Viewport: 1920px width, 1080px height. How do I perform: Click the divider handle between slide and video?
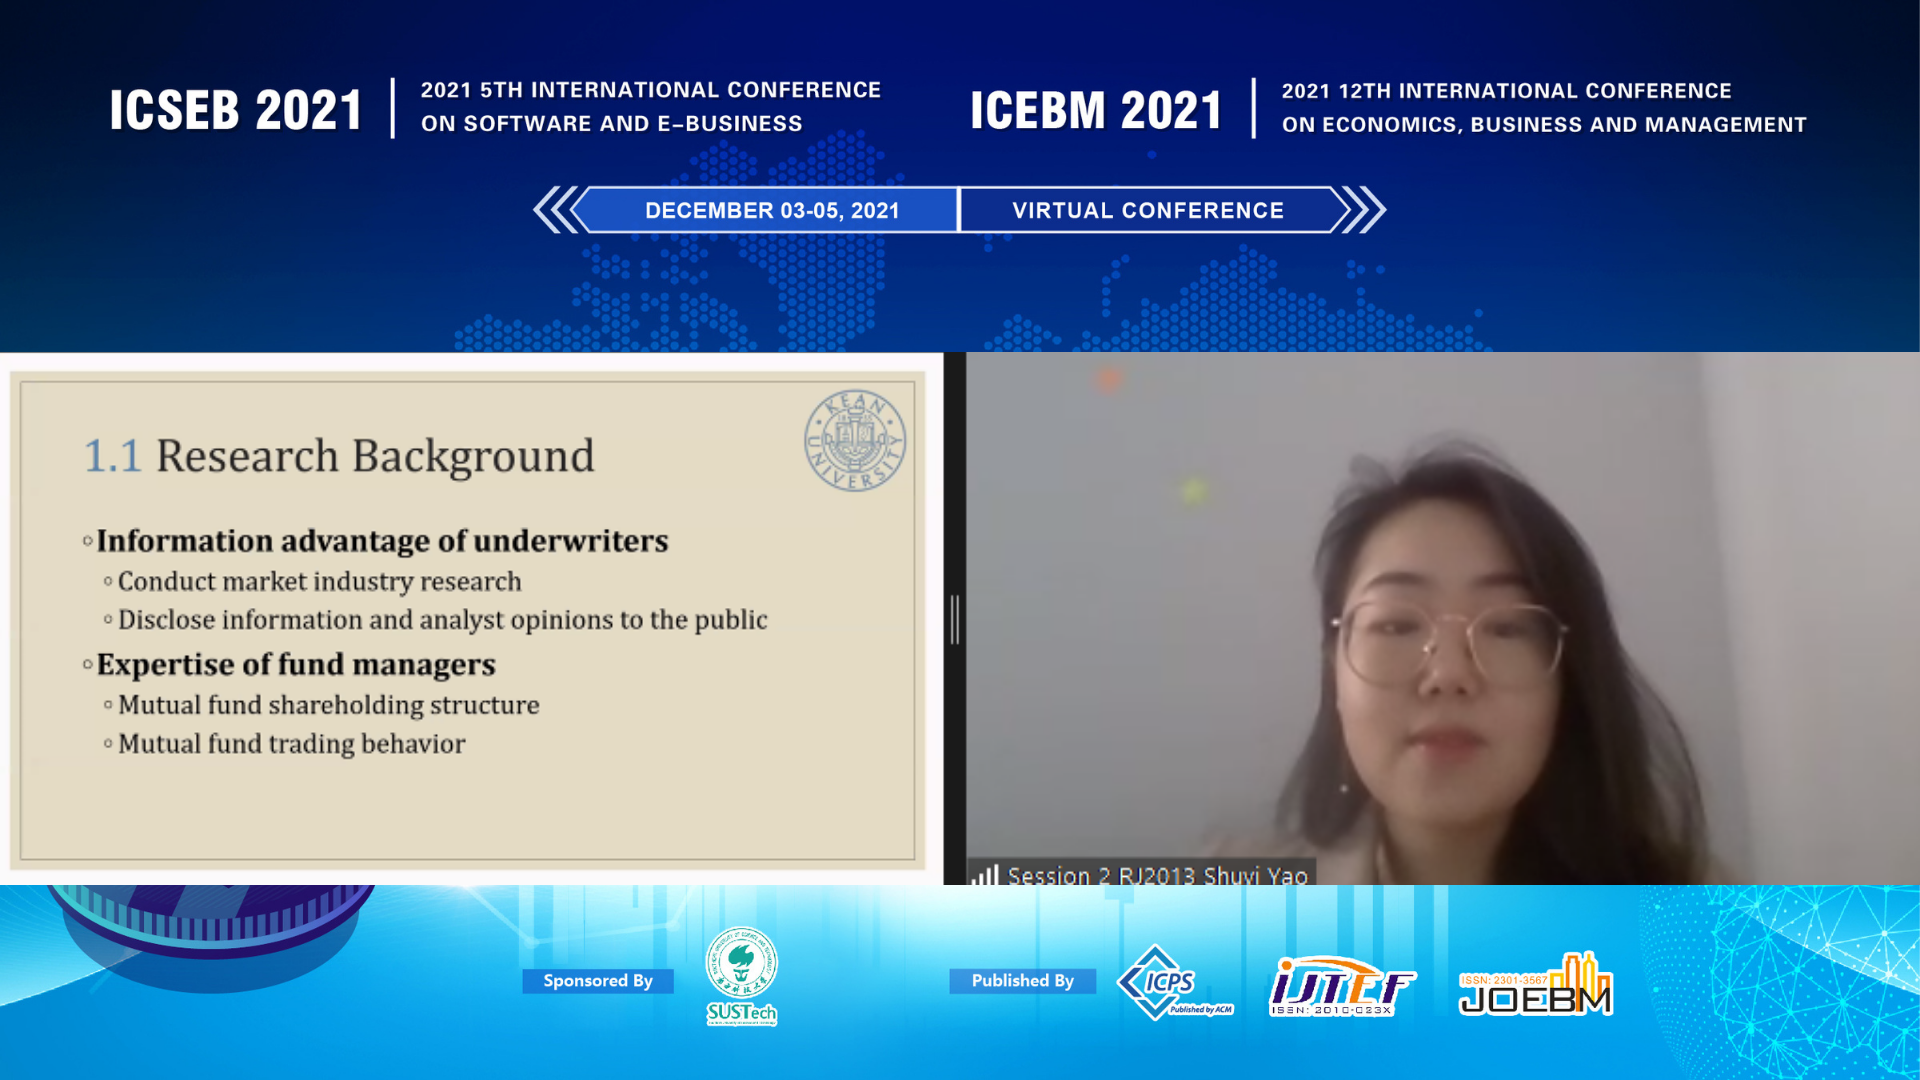(x=955, y=619)
